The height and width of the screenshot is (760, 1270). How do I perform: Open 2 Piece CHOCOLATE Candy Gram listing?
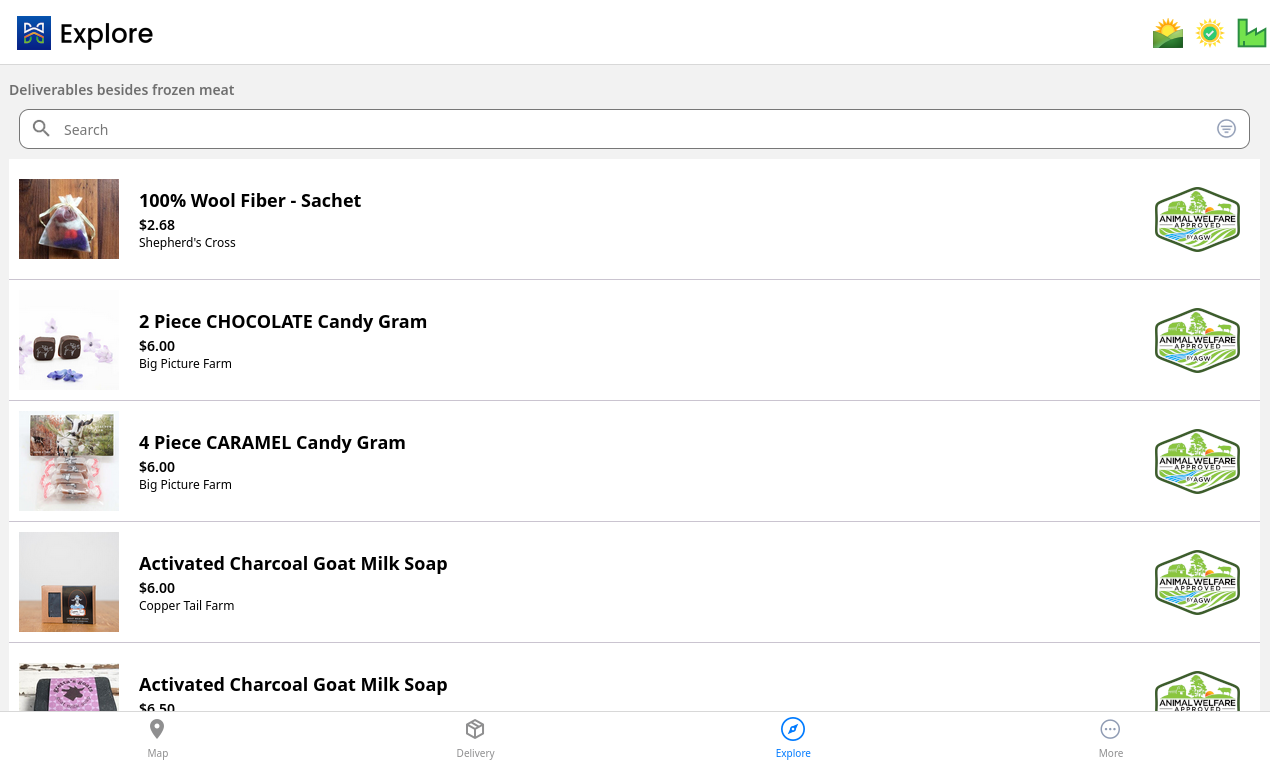[634, 340]
